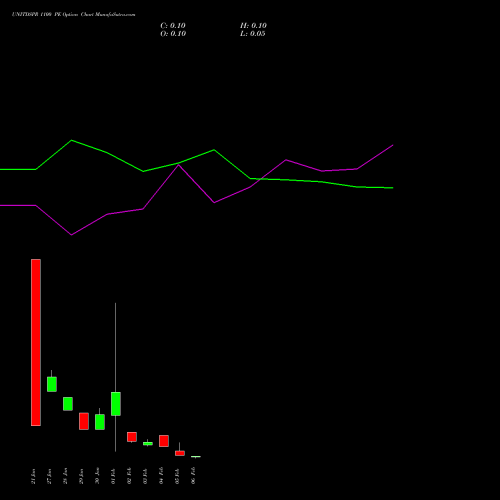Click the tall red candlestick at far left
Viewport: 500px width, 500px height.
pos(36,342)
